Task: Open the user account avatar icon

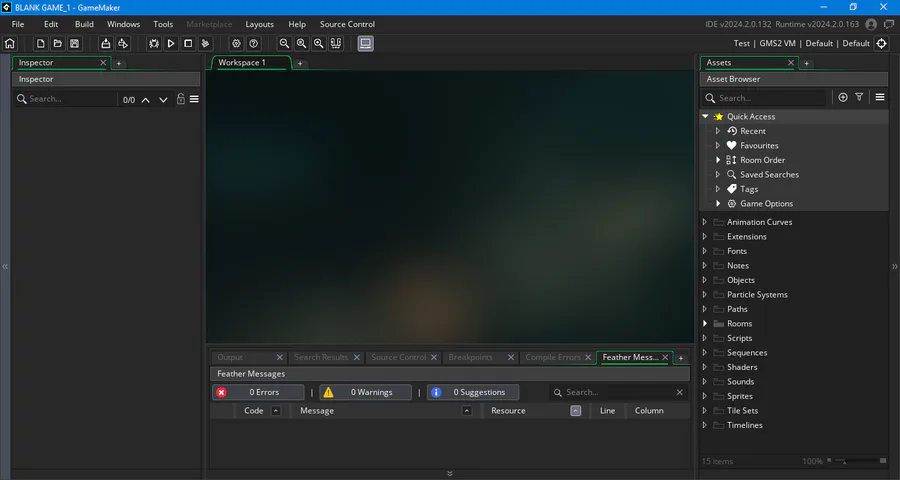Action: pyautogui.click(x=871, y=24)
